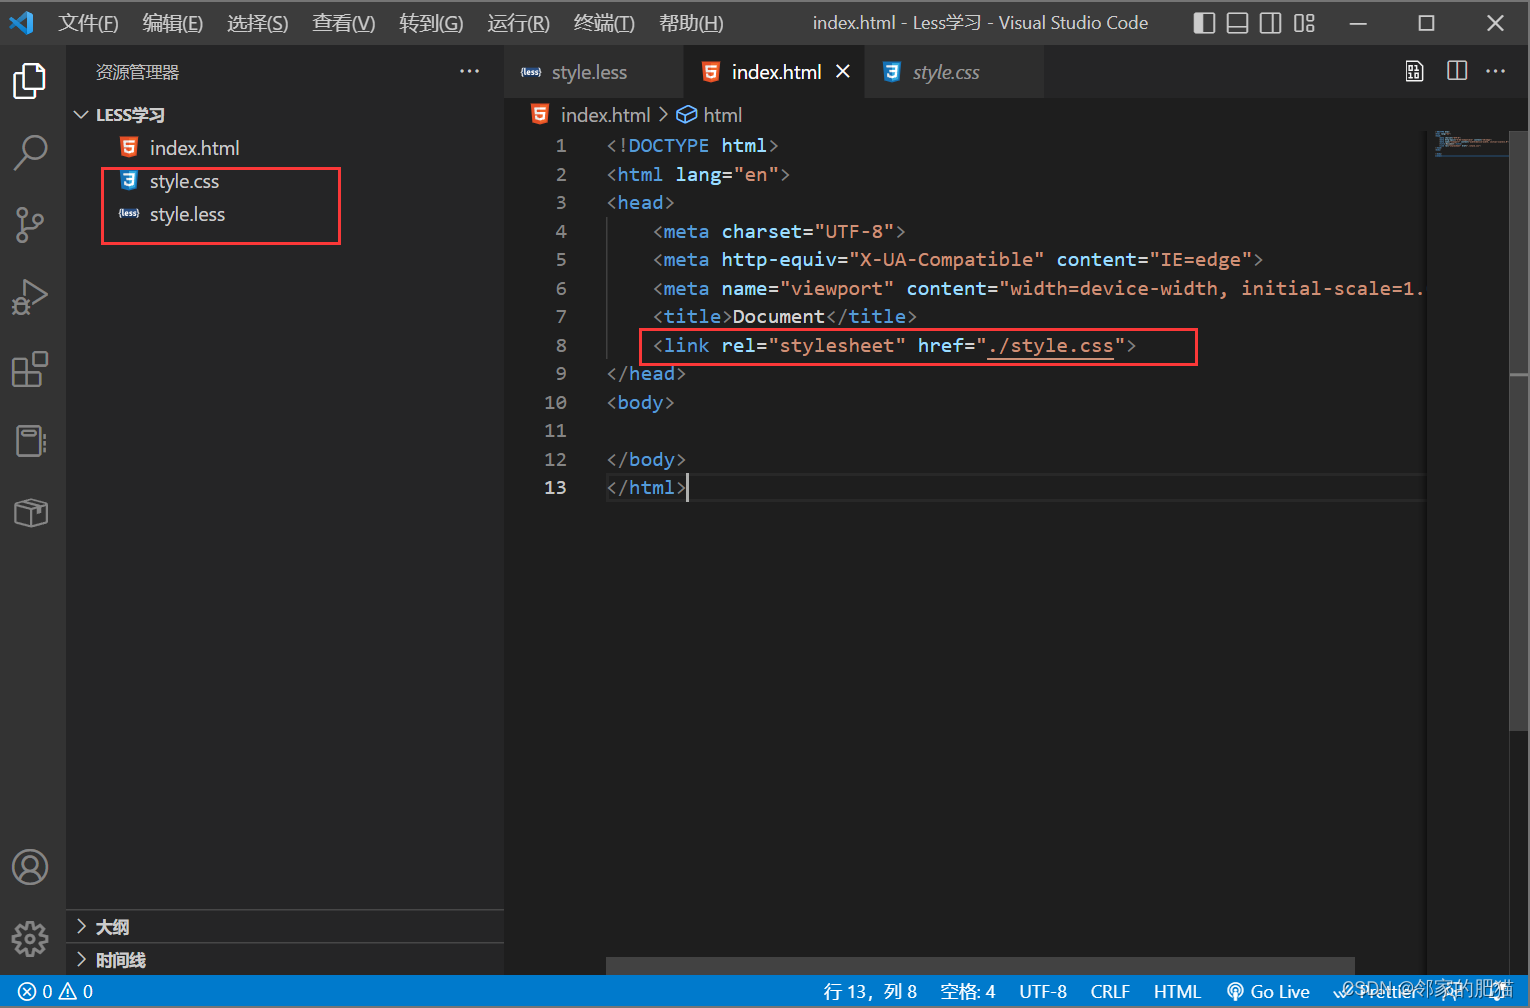Click the notebook-style icon in activity bar
The width and height of the screenshot is (1530, 1008).
[30, 441]
